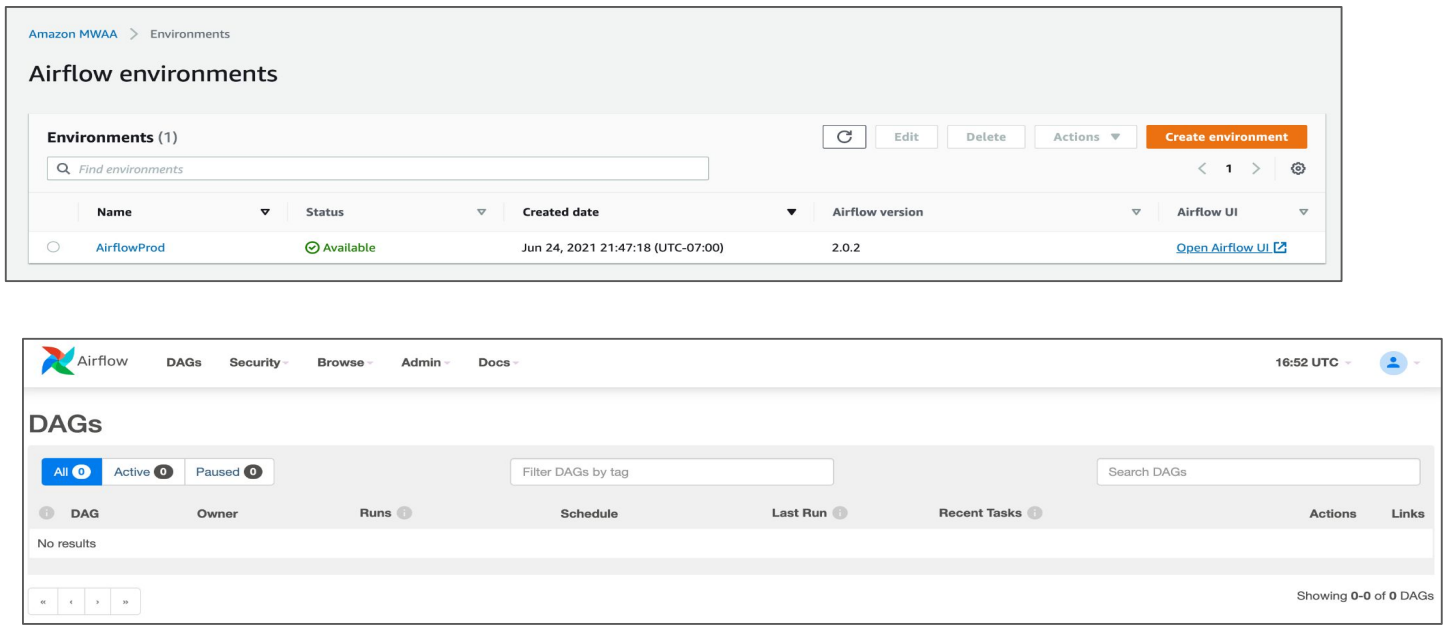Go to next environments page arrow
1448x629 pixels.
[x=1256, y=169]
